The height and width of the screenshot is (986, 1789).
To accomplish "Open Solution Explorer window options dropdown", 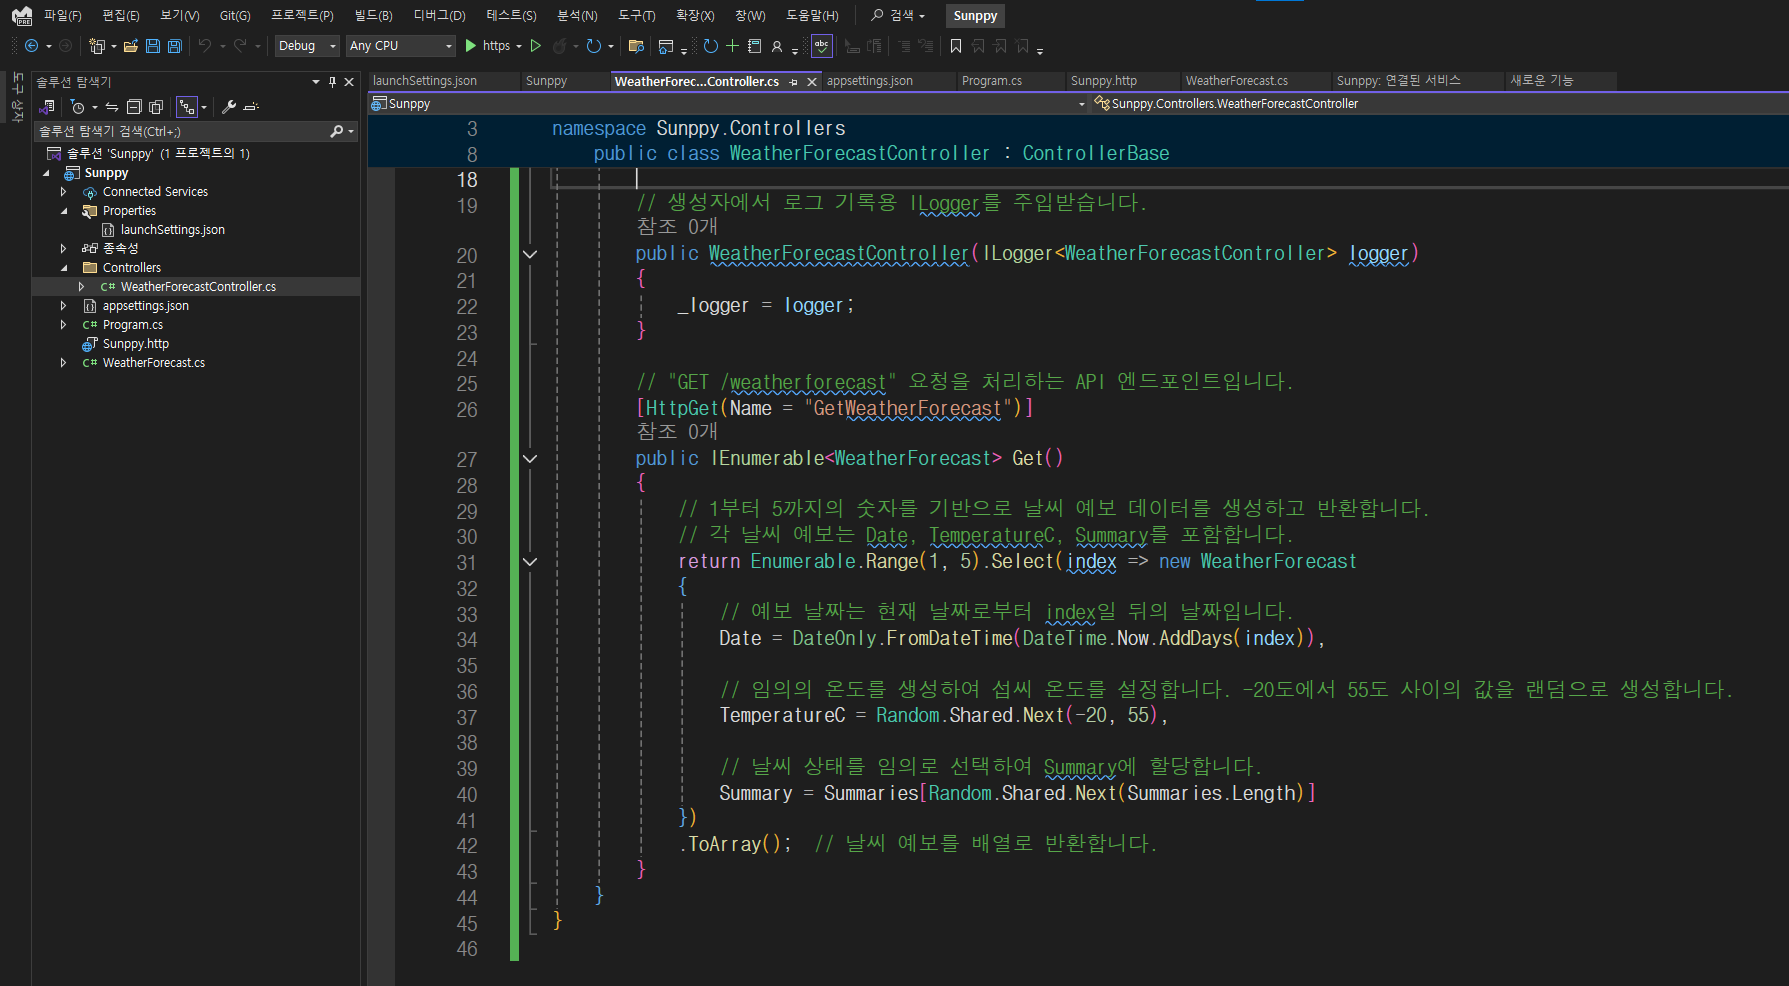I will [x=316, y=82].
